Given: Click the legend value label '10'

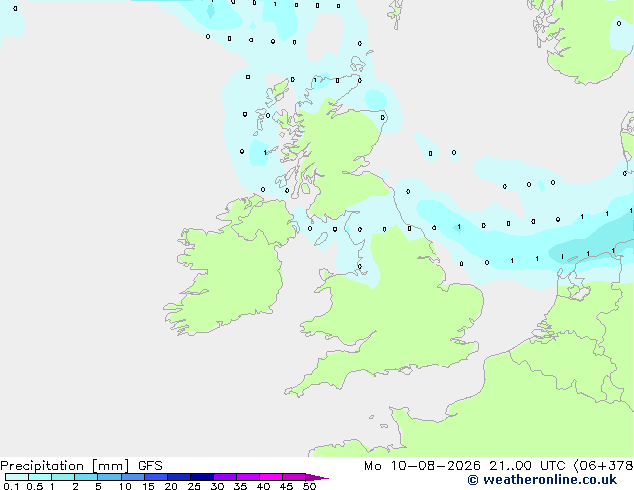Looking at the screenshot, I should tap(125, 486).
